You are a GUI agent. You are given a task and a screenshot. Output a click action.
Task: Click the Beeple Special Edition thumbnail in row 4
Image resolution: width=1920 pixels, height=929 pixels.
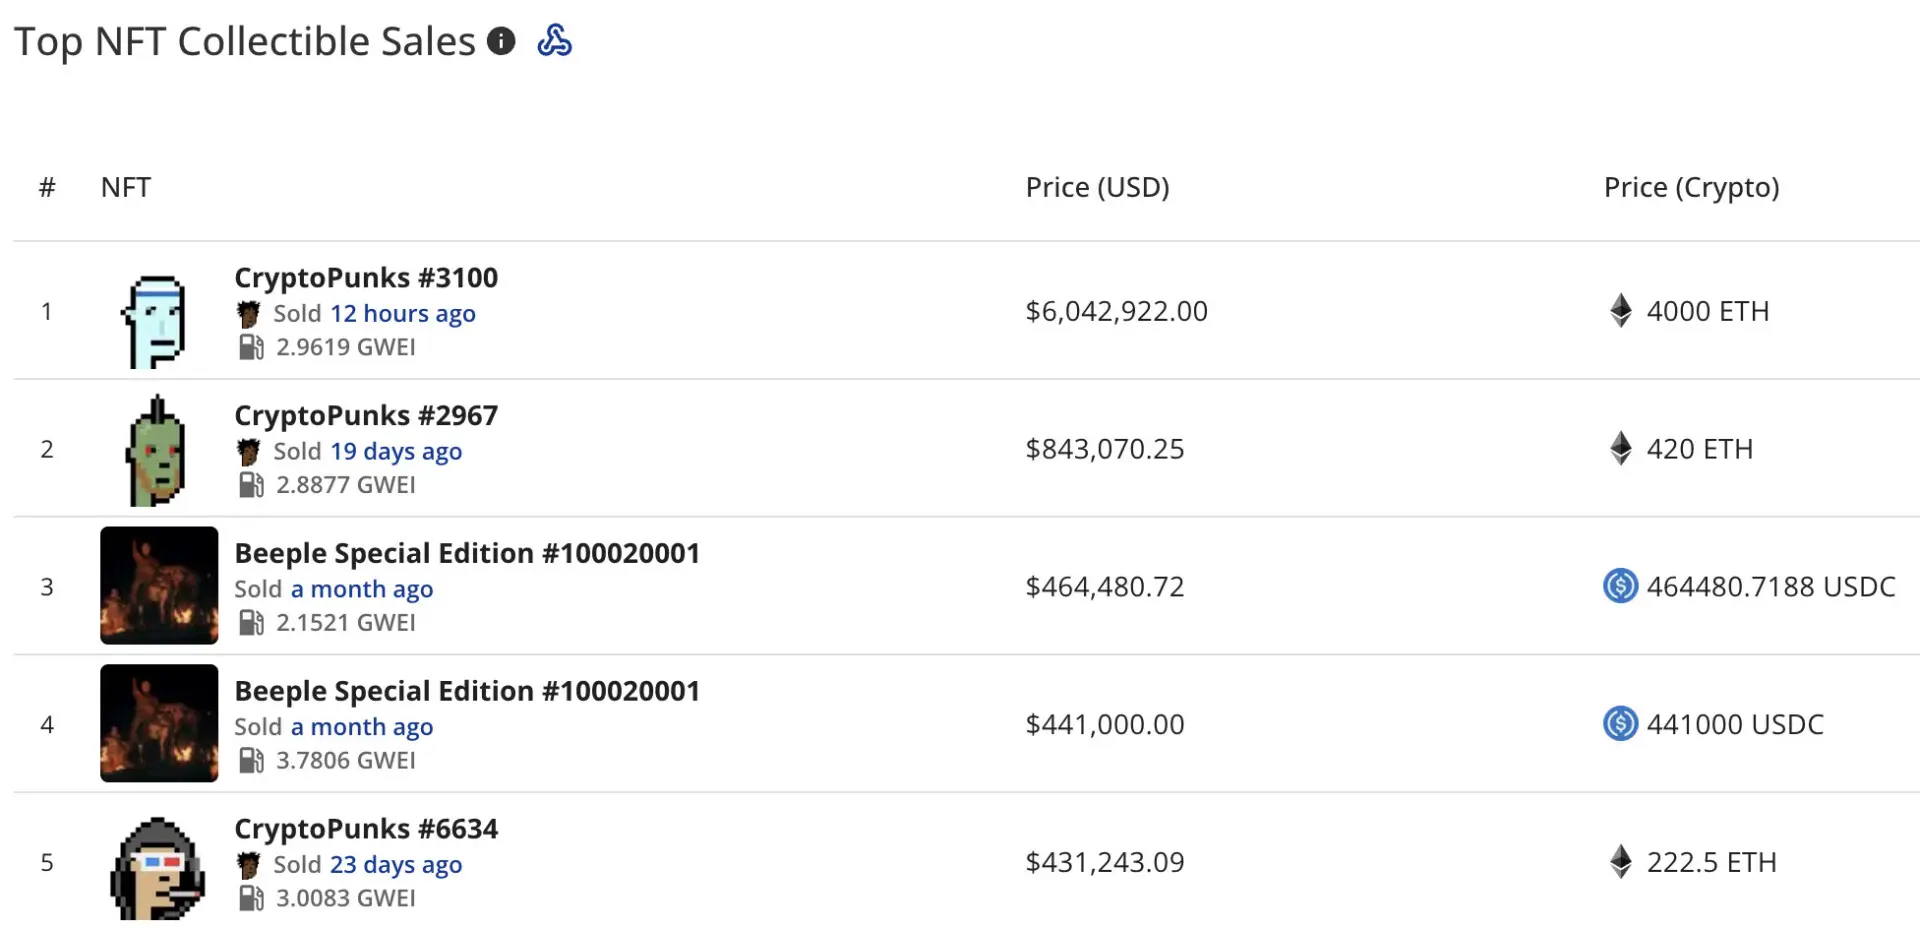(x=159, y=723)
